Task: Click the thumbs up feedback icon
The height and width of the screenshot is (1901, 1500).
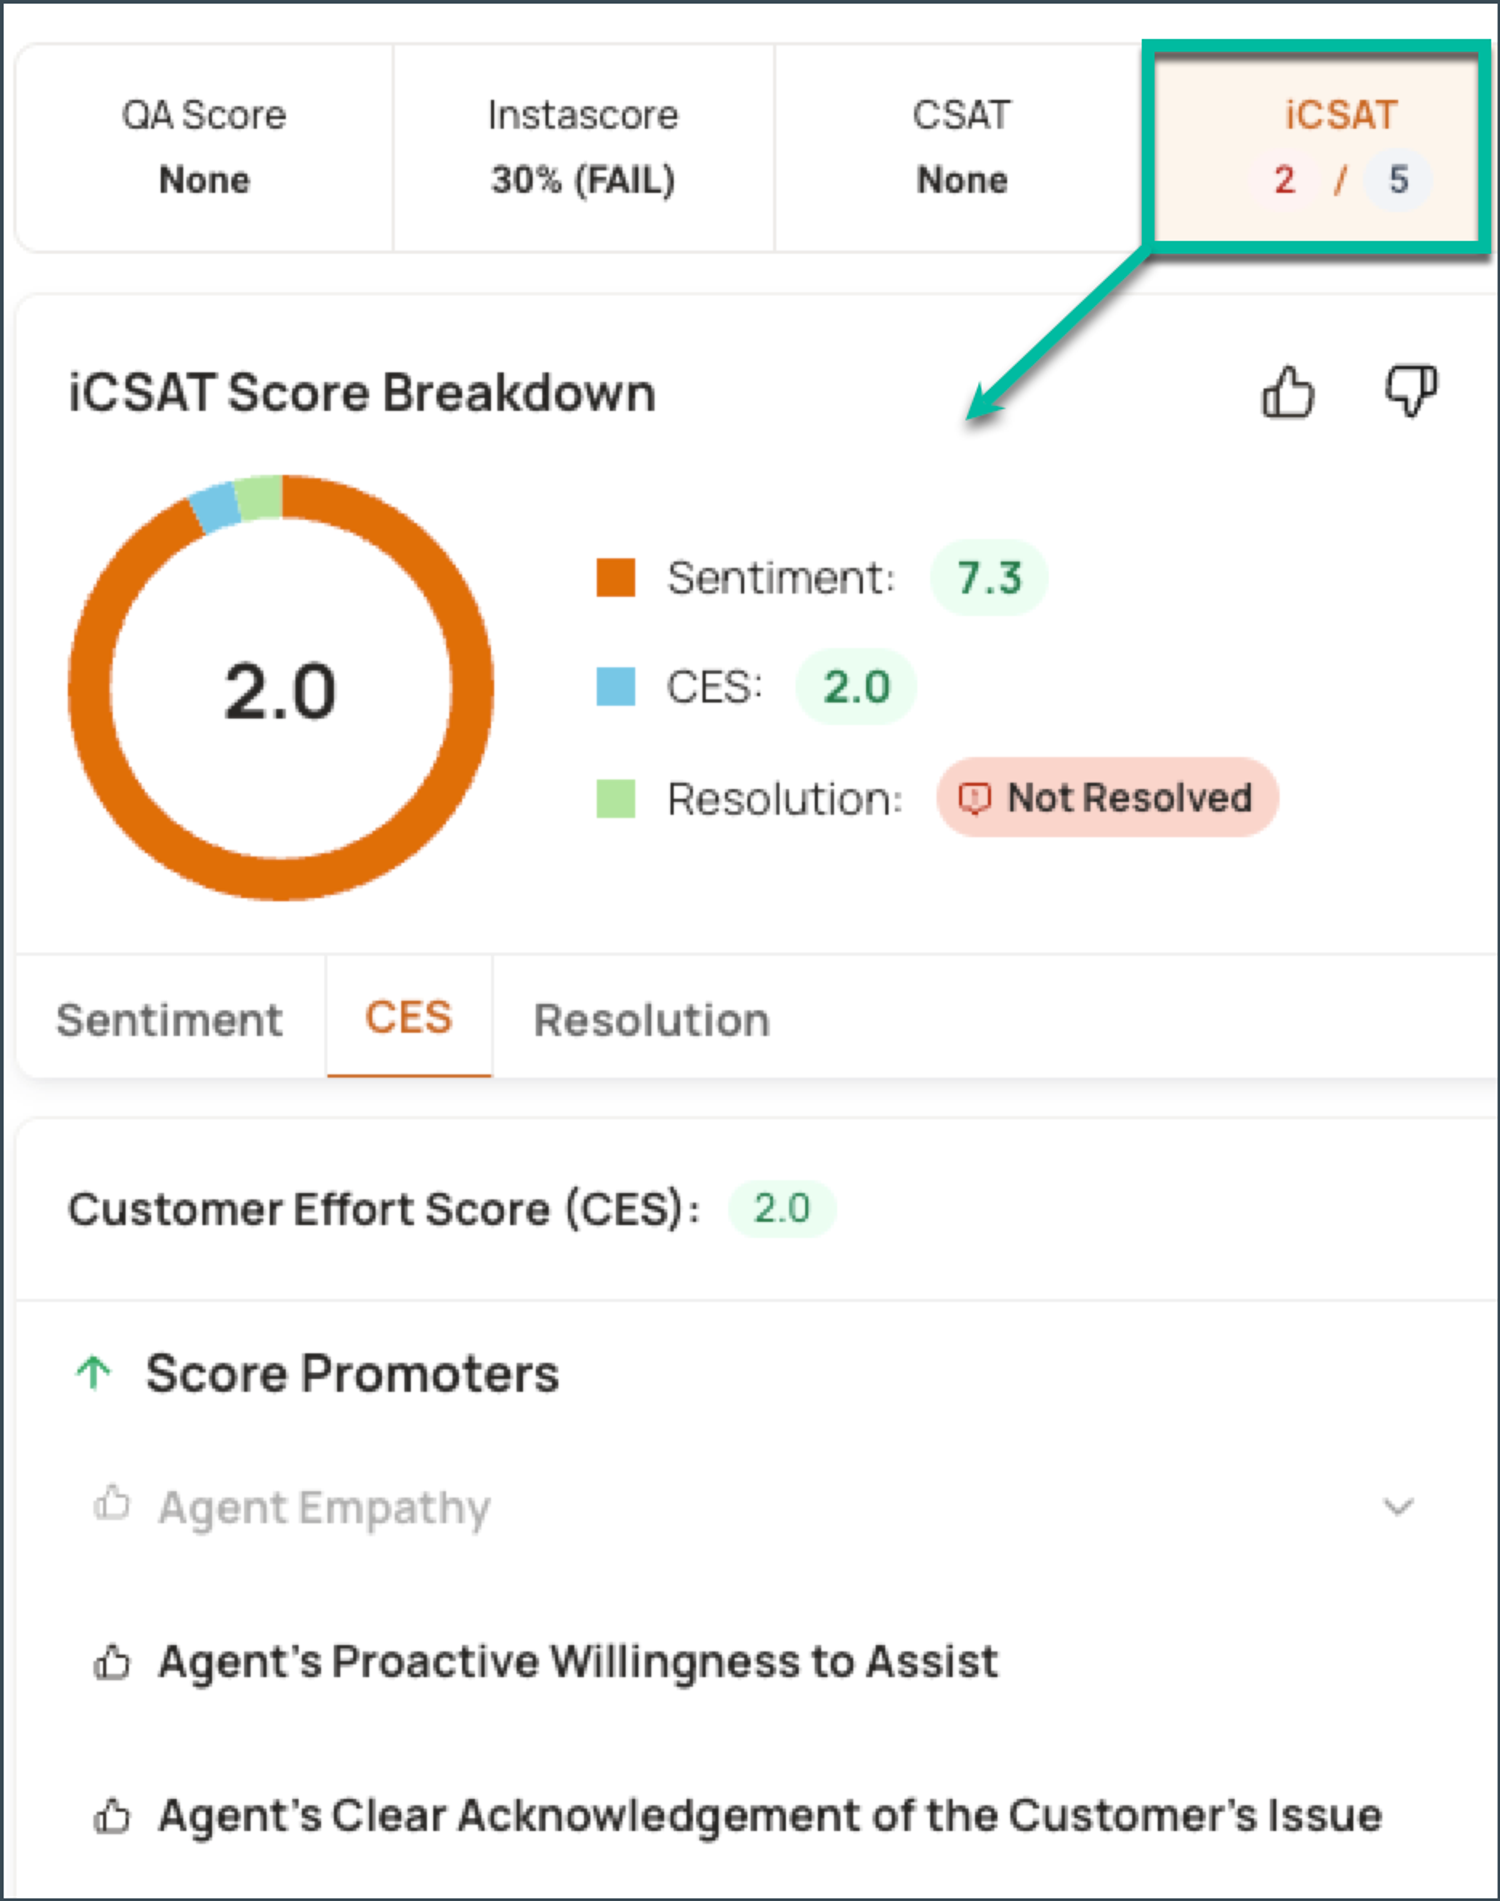Action: click(x=1288, y=391)
